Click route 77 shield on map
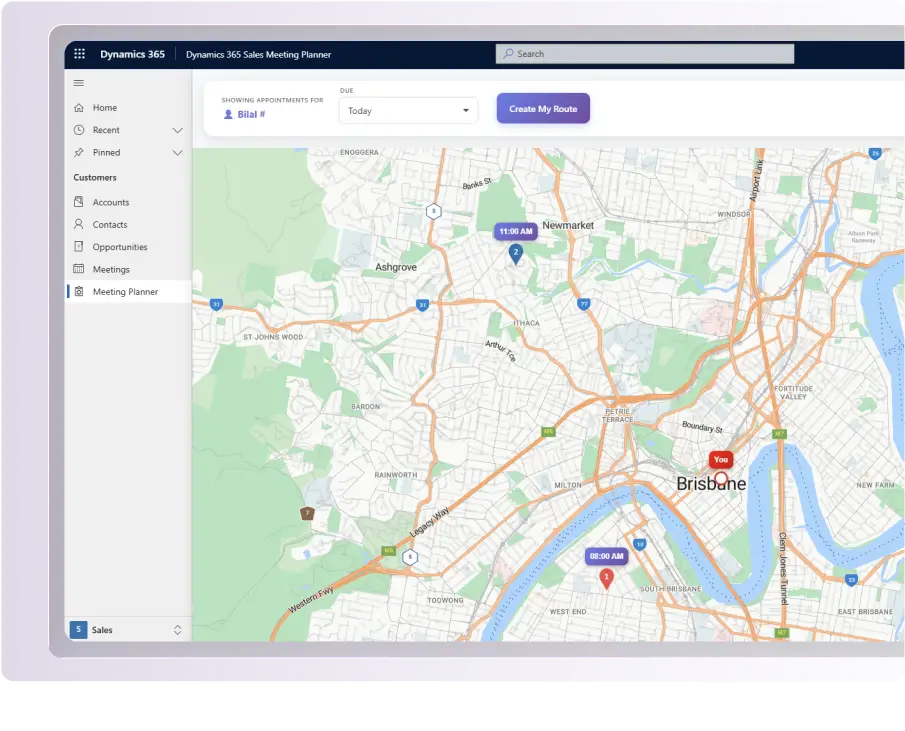Viewport: 905px width, 731px height. click(584, 304)
